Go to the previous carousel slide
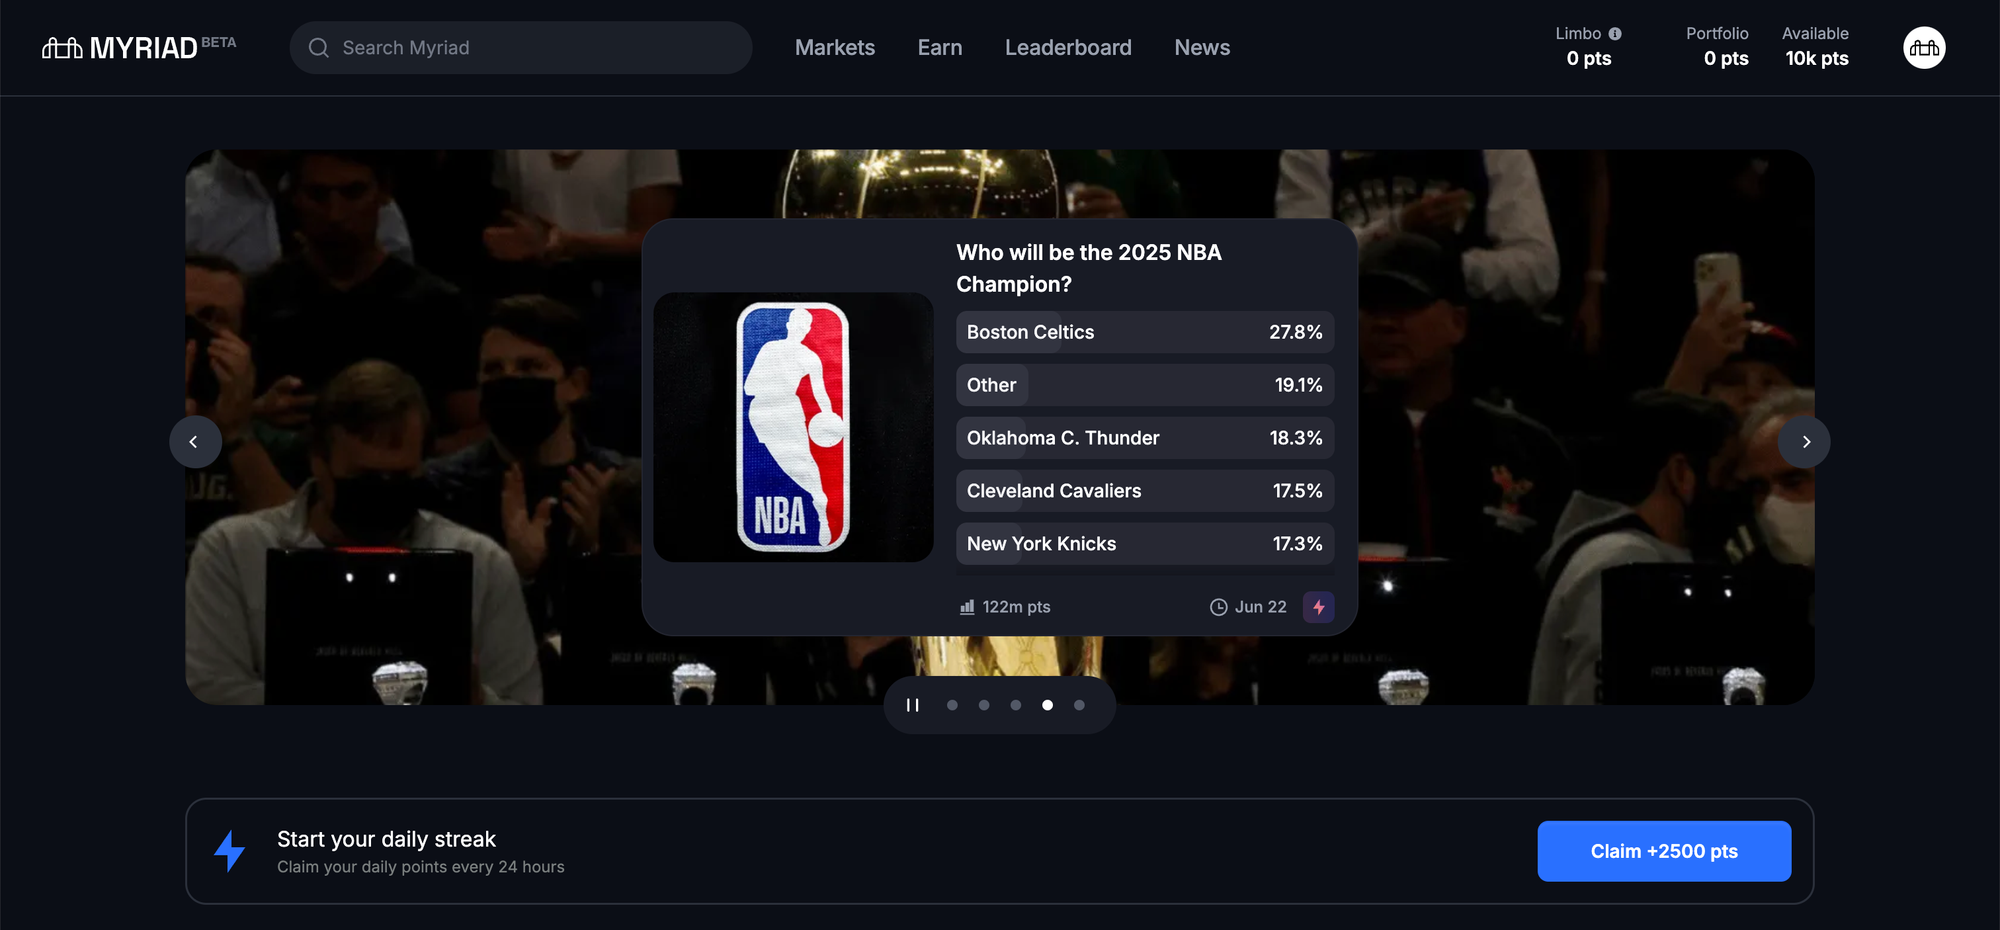2000x930 pixels. (195, 442)
